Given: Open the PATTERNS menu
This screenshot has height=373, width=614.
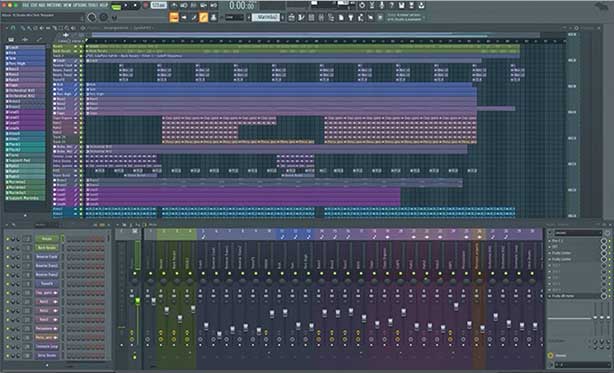Looking at the screenshot, I should (54, 5).
